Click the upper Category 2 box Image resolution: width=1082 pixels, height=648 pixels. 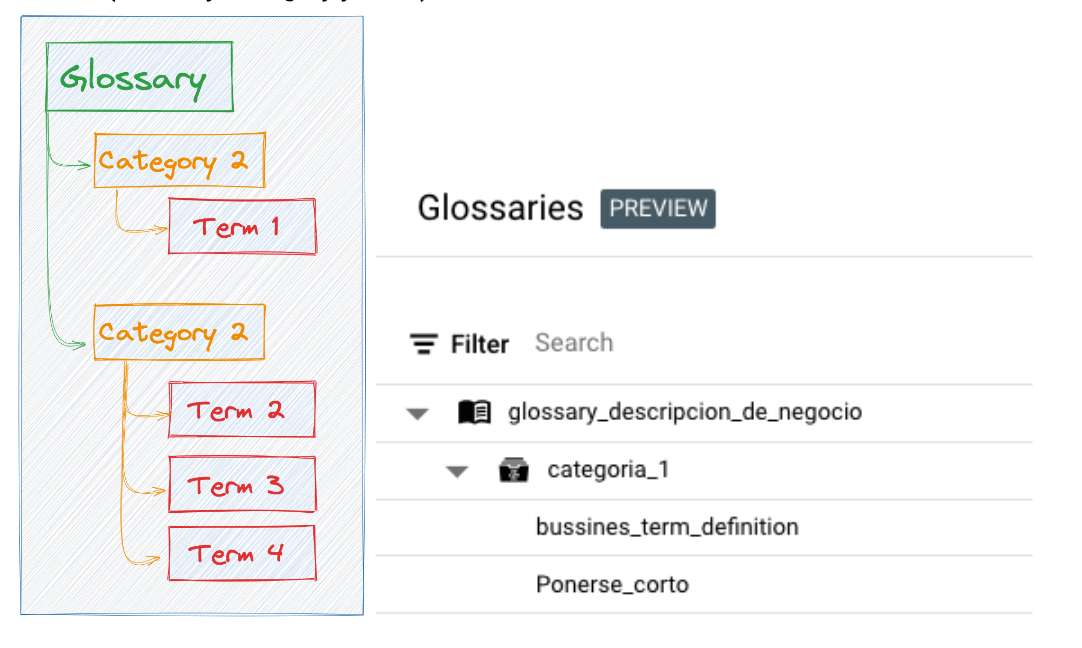[x=178, y=160]
